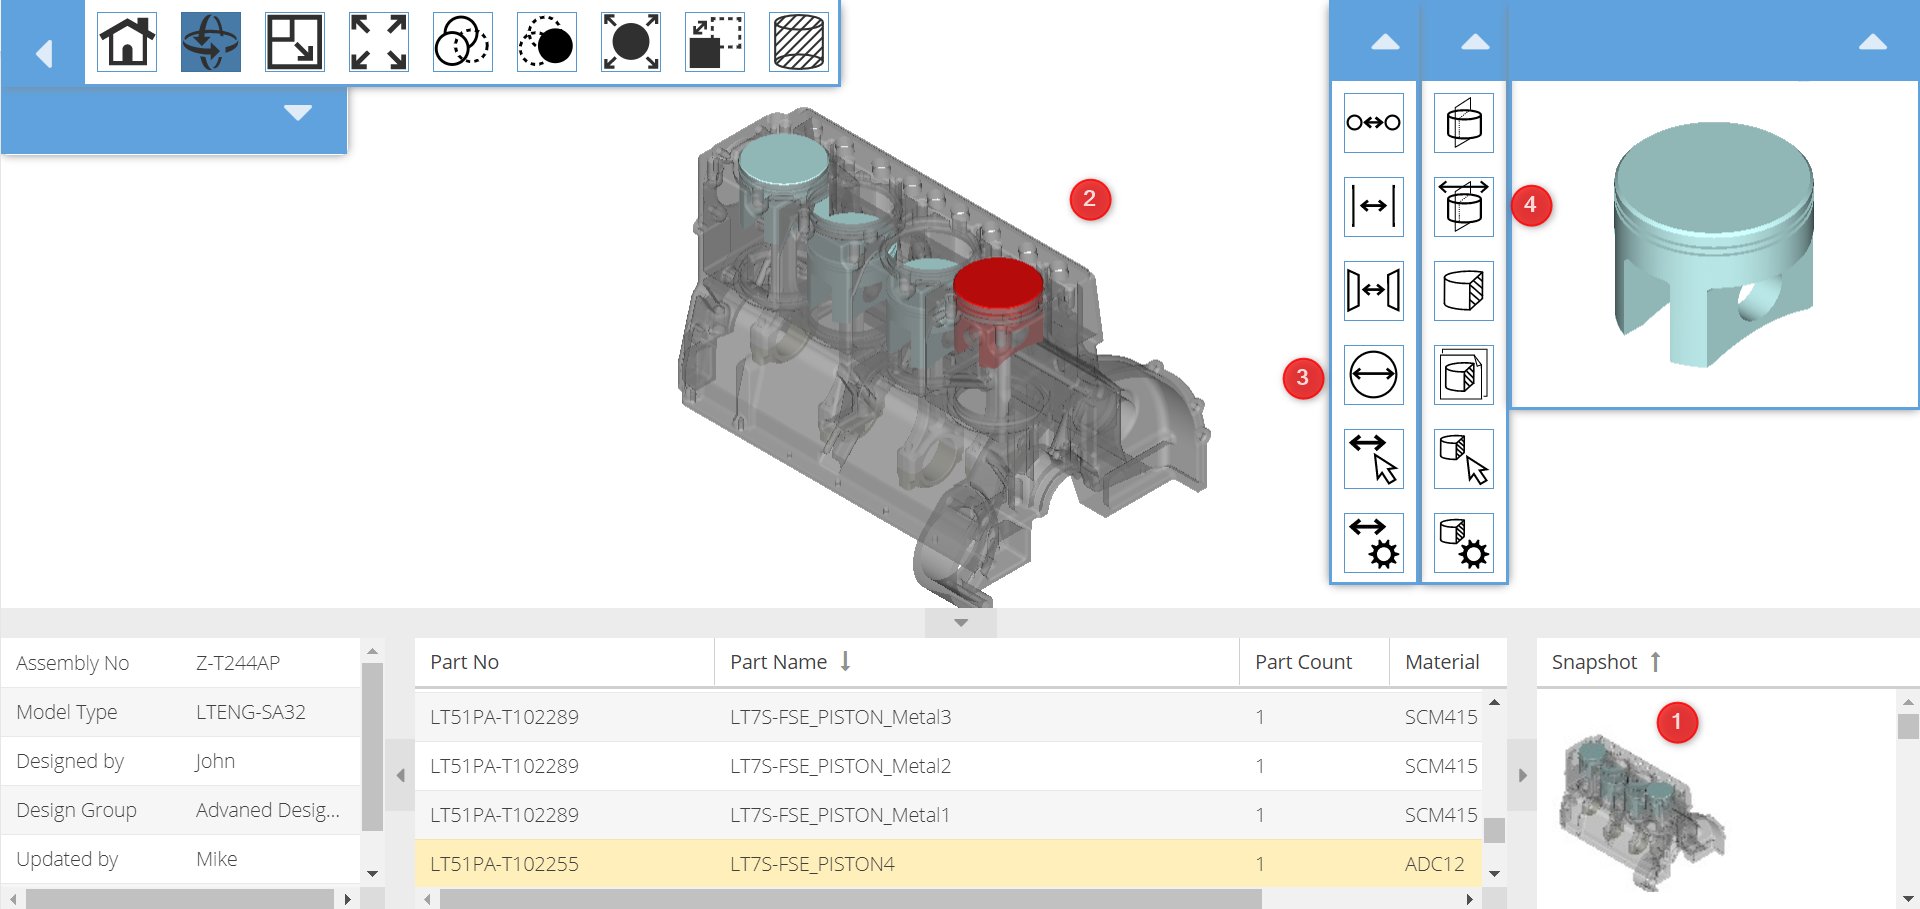
Task: Collapse the bottom data panel
Action: [x=960, y=621]
